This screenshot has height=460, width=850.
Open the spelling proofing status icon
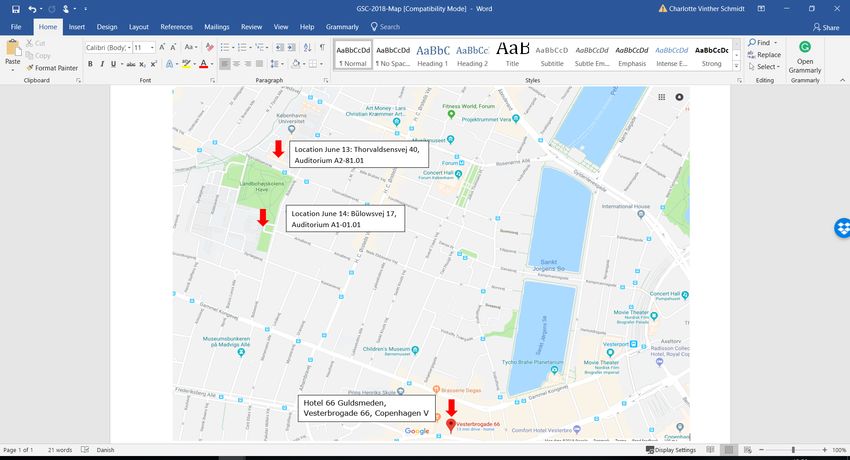[x=85, y=450]
